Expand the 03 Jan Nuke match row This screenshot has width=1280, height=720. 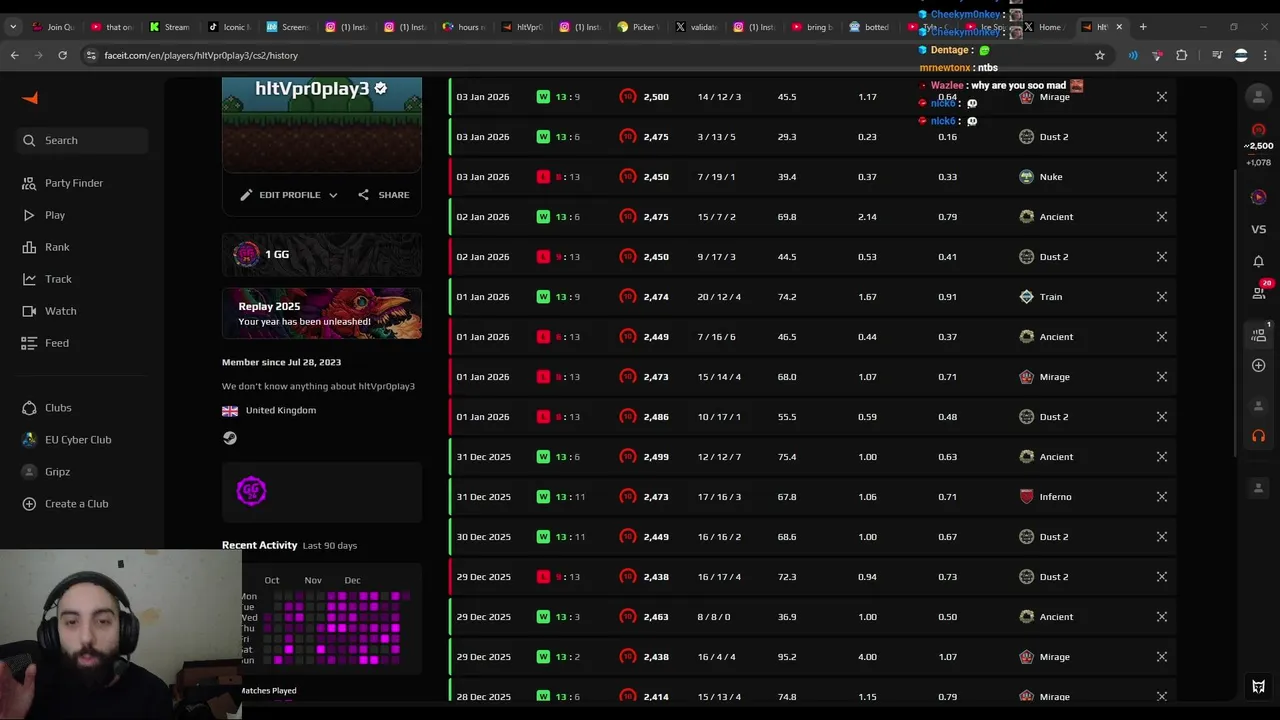(x=1162, y=177)
